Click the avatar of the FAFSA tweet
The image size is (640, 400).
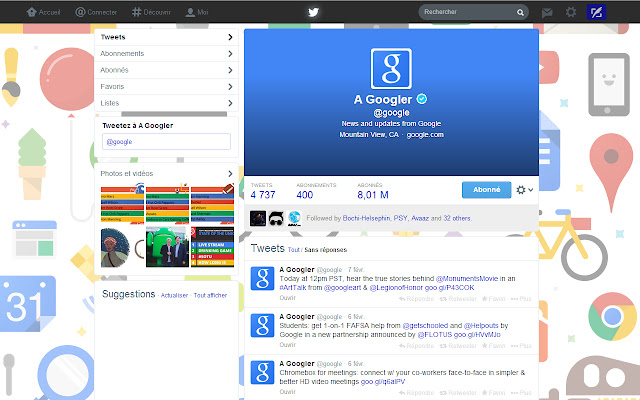[262, 325]
